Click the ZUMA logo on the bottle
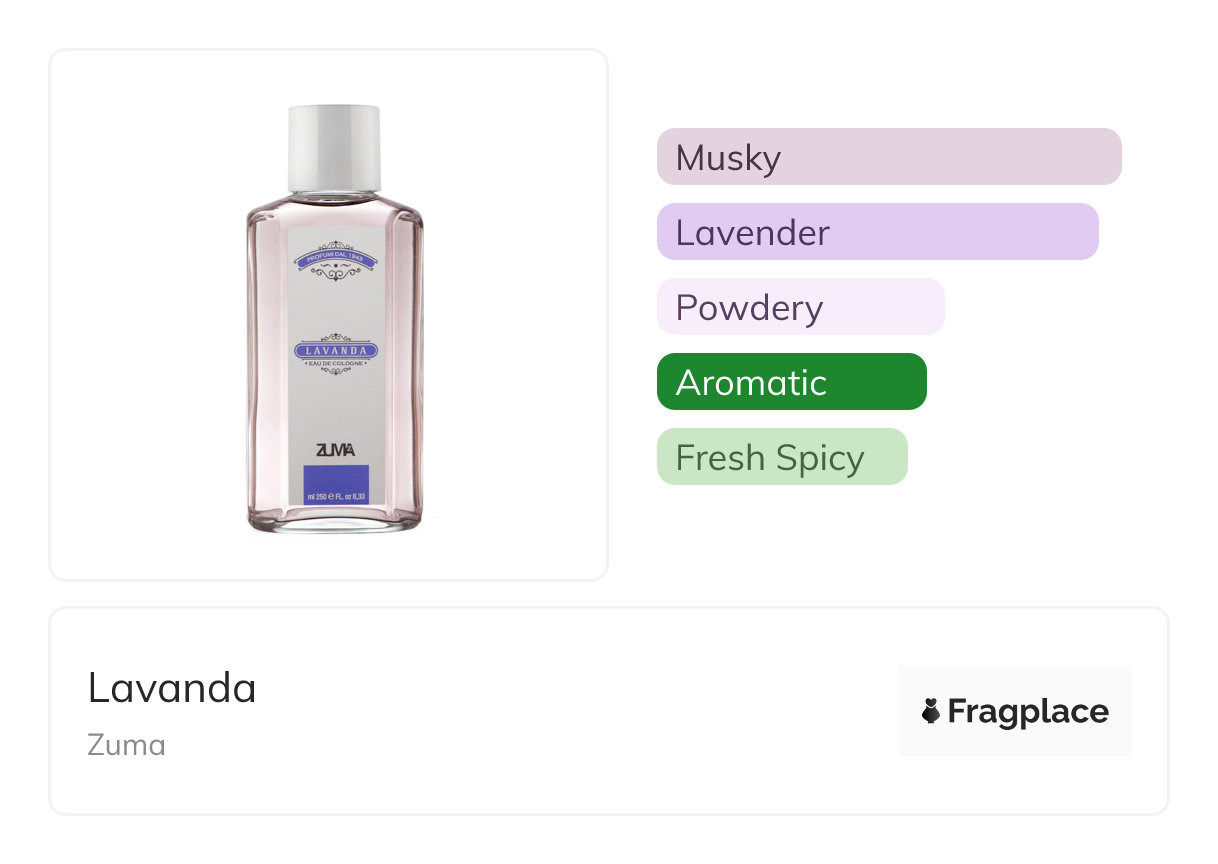 (x=335, y=451)
